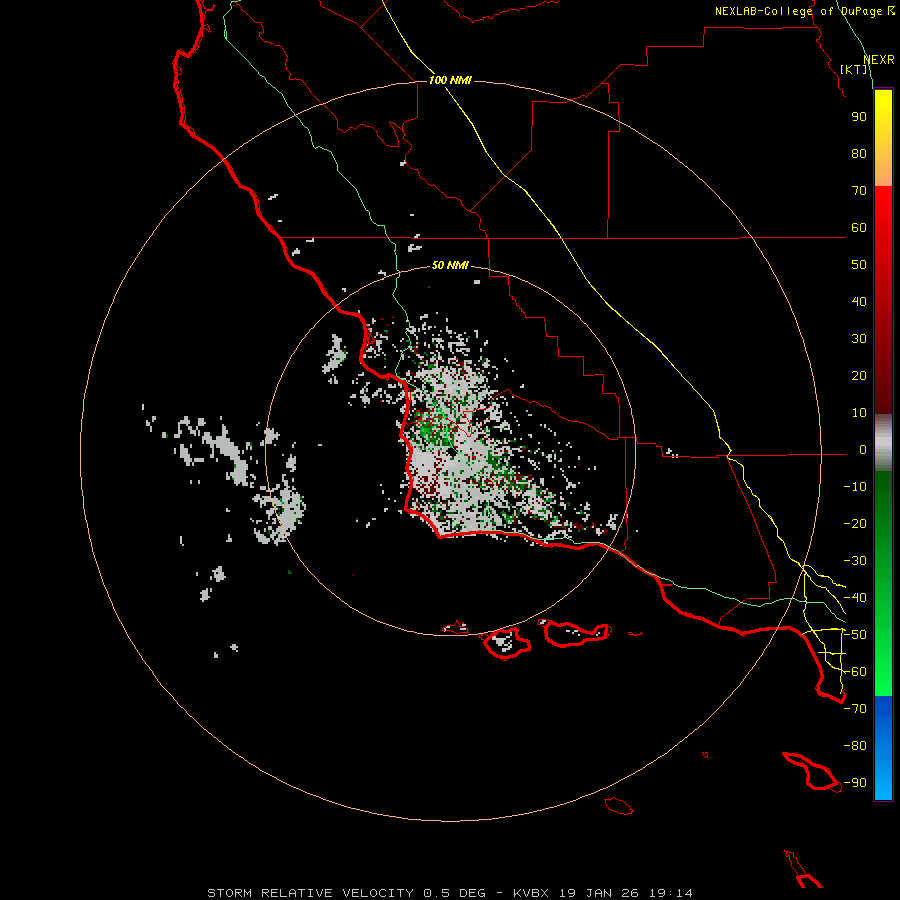Click the -10 value on velocity scale
The image size is (900, 900).
point(855,487)
